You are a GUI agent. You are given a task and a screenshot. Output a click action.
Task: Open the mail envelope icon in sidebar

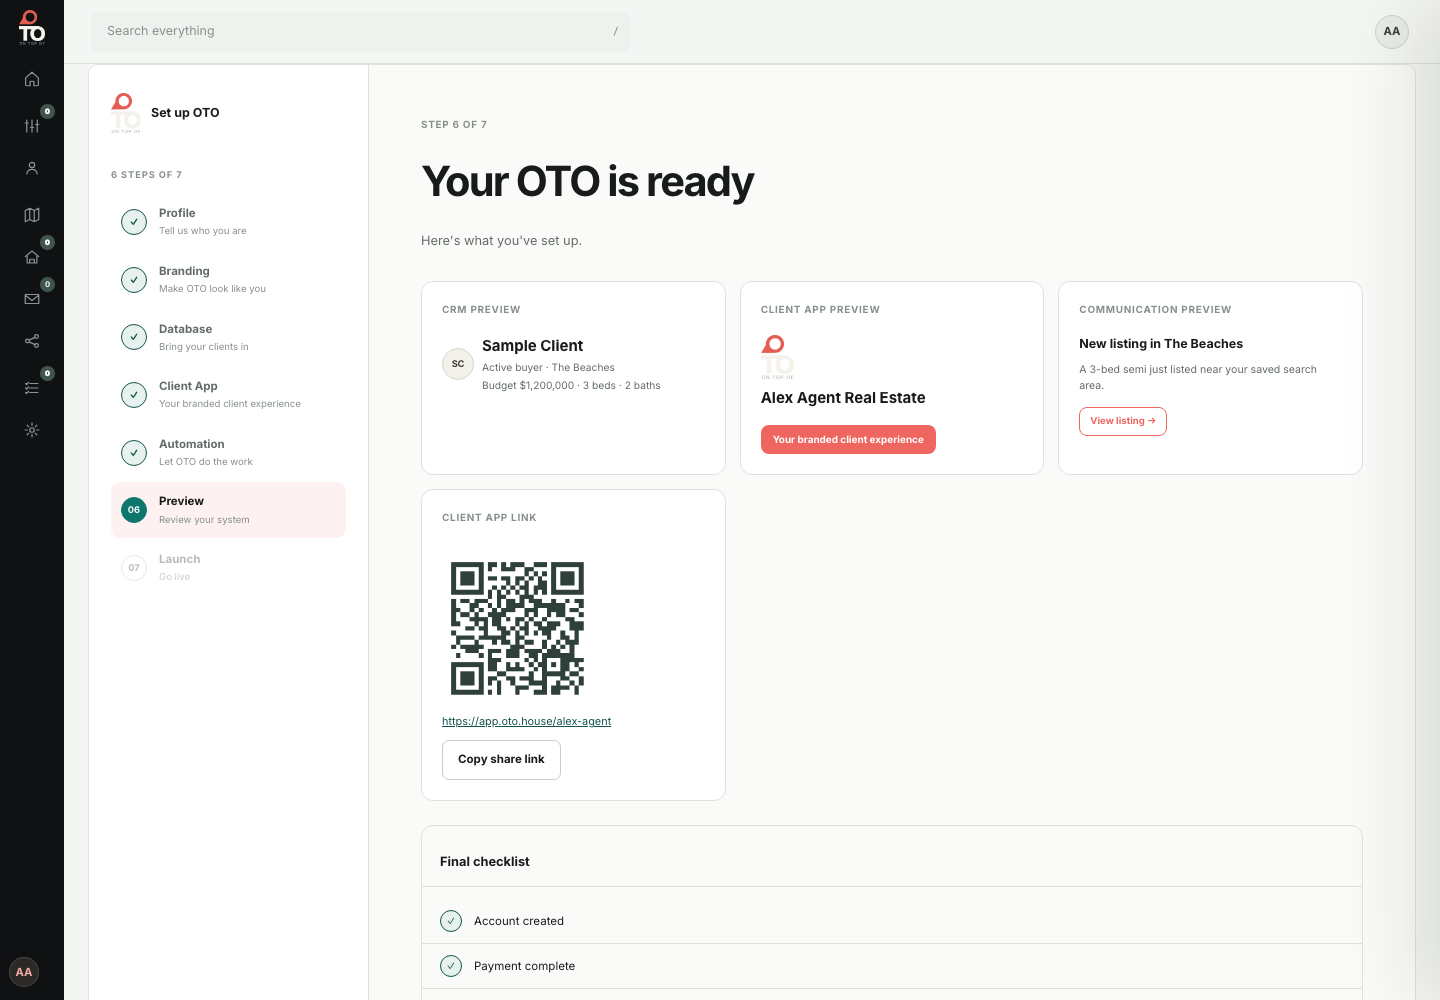coord(32,299)
